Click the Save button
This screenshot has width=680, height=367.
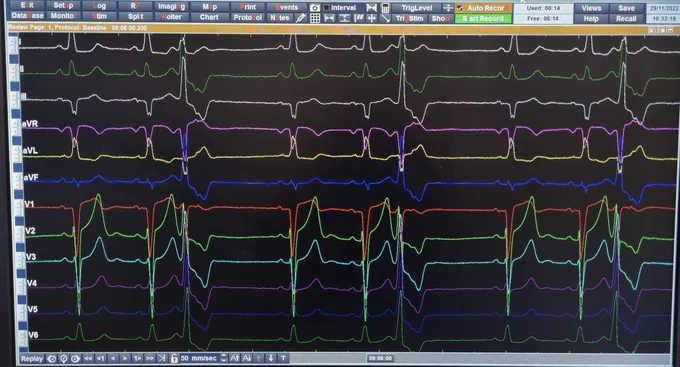pos(626,8)
